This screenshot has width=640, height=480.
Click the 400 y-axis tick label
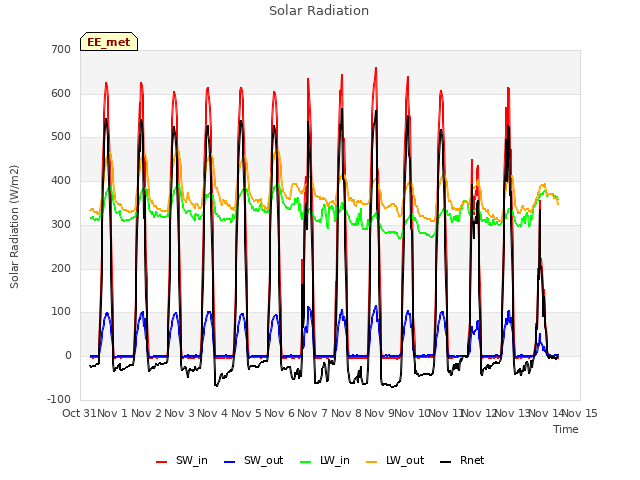(x=61, y=180)
